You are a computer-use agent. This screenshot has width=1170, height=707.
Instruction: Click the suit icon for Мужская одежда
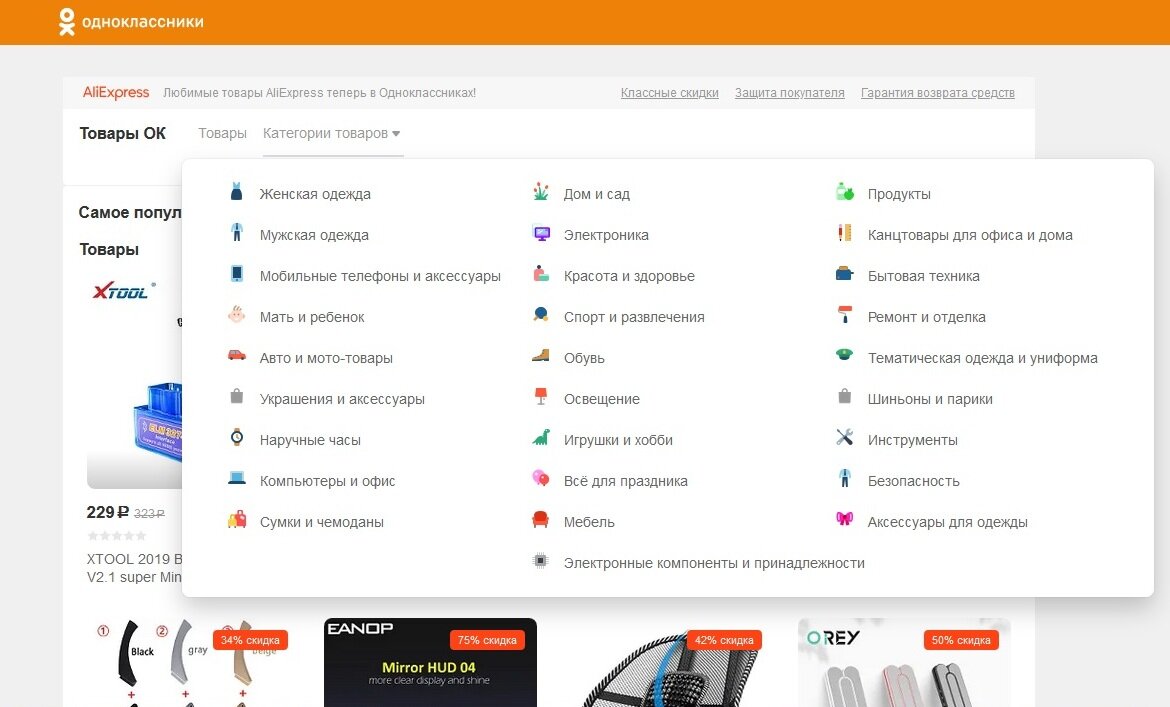(237, 233)
